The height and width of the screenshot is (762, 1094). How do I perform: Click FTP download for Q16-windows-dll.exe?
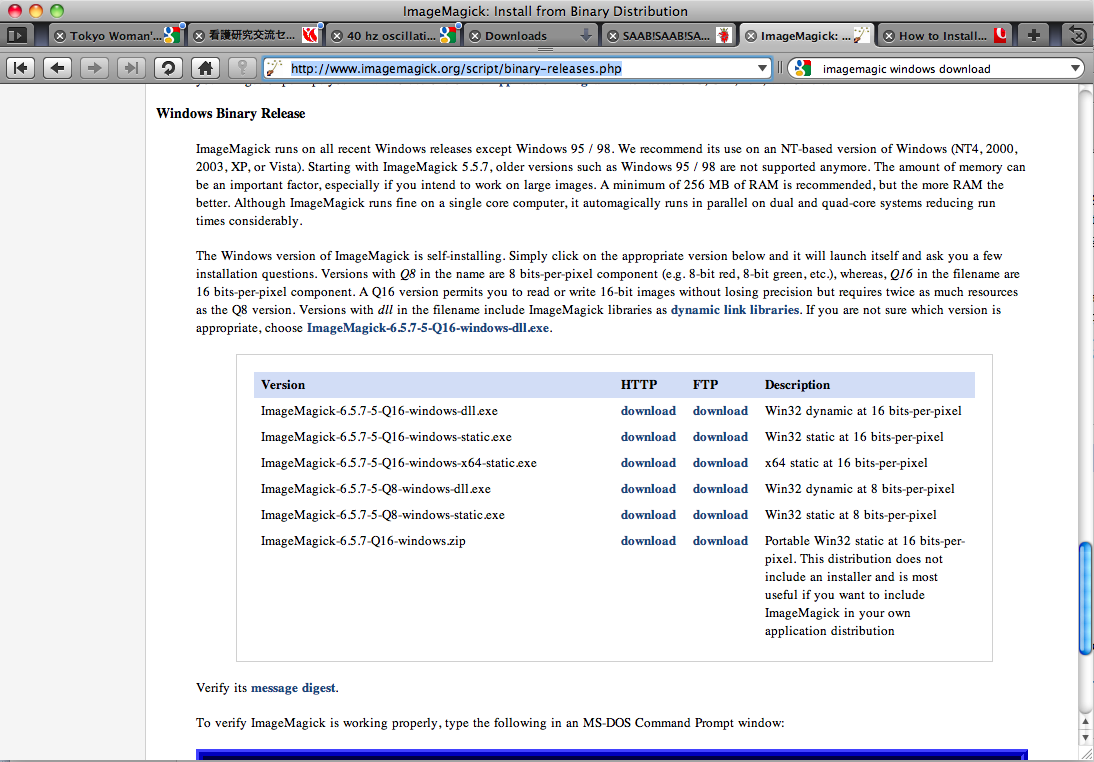(x=720, y=411)
